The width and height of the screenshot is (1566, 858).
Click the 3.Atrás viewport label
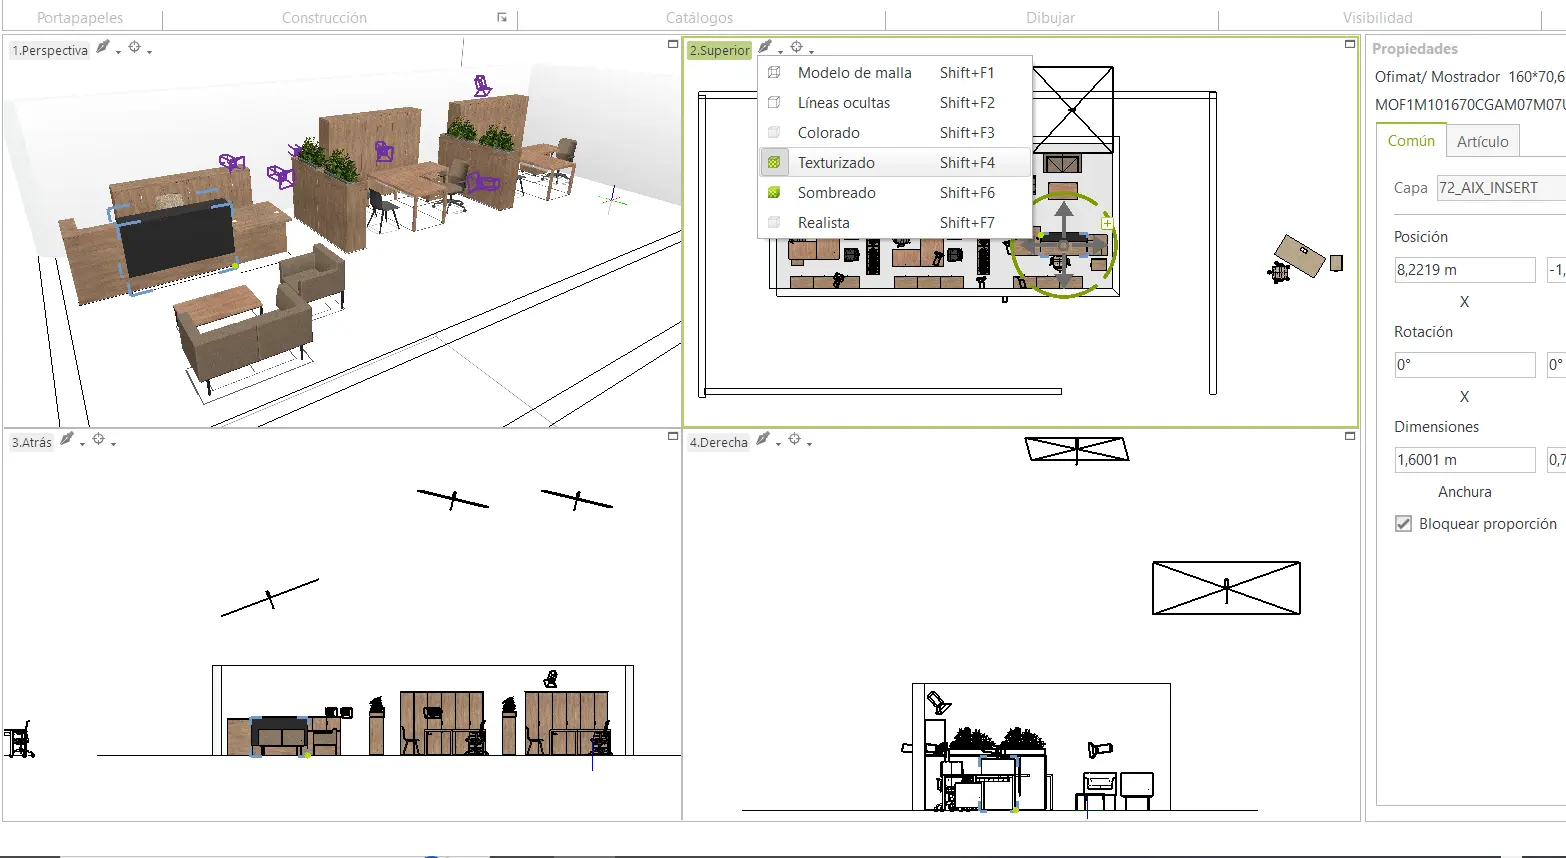pos(32,442)
